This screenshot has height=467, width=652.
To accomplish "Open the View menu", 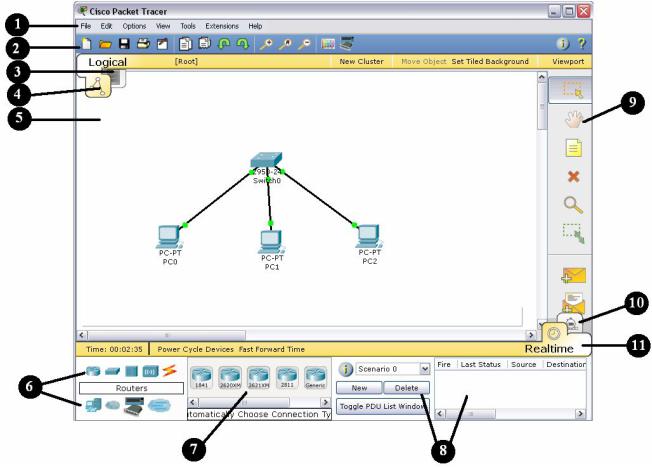I will tap(163, 26).
